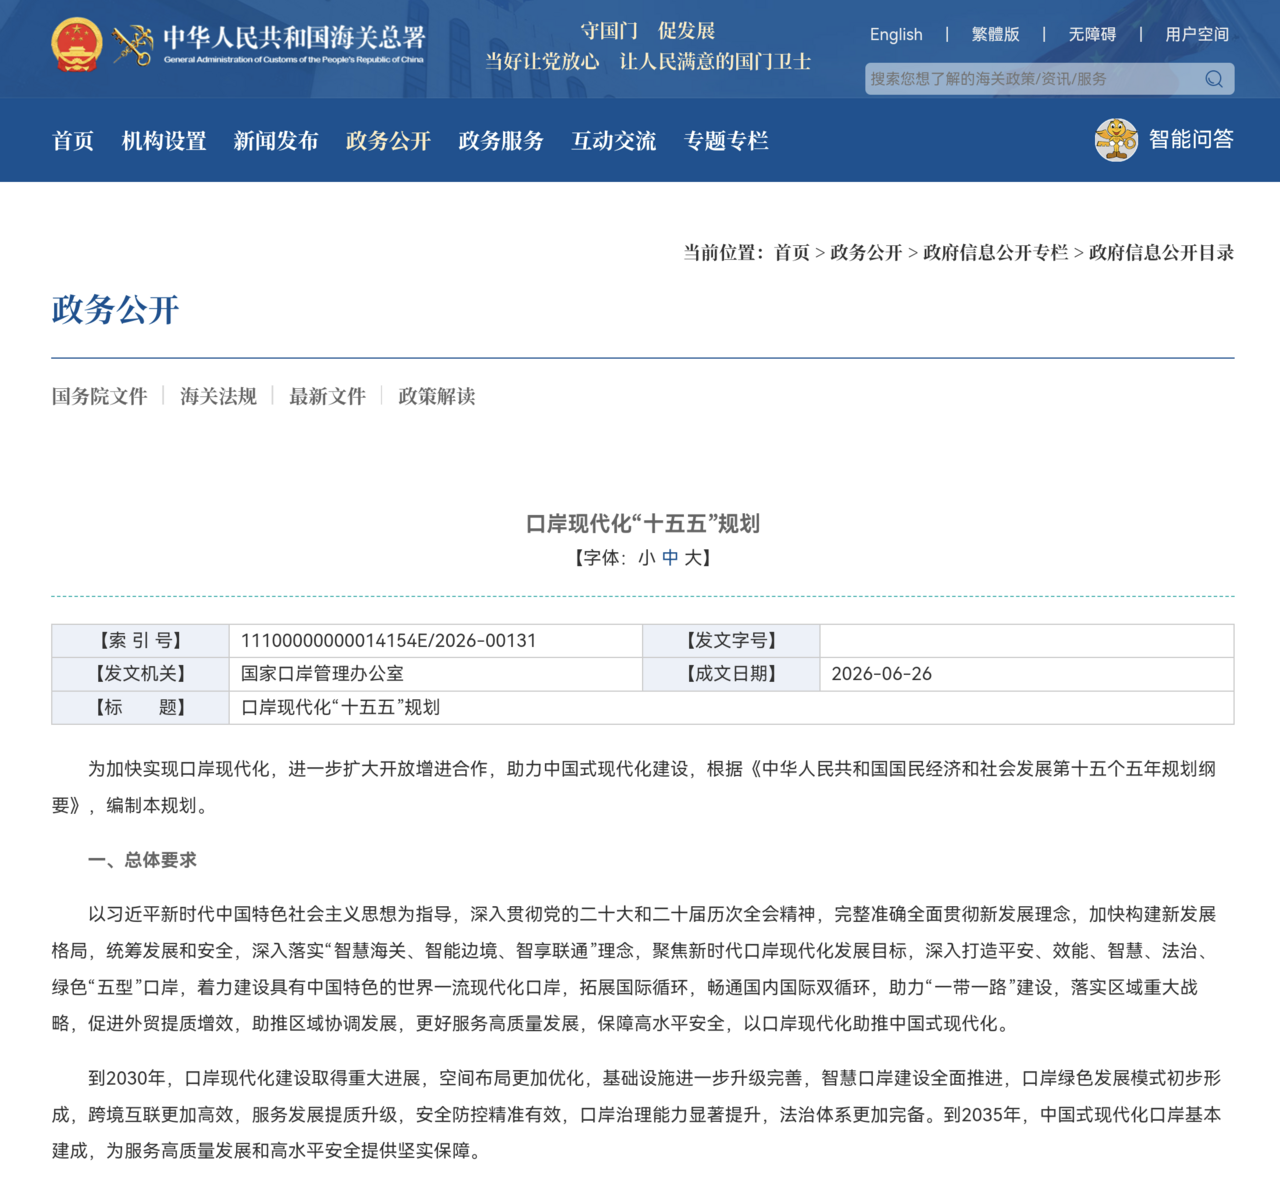Open the 海关法规 tab
This screenshot has height=1180, width=1280.
point(218,397)
